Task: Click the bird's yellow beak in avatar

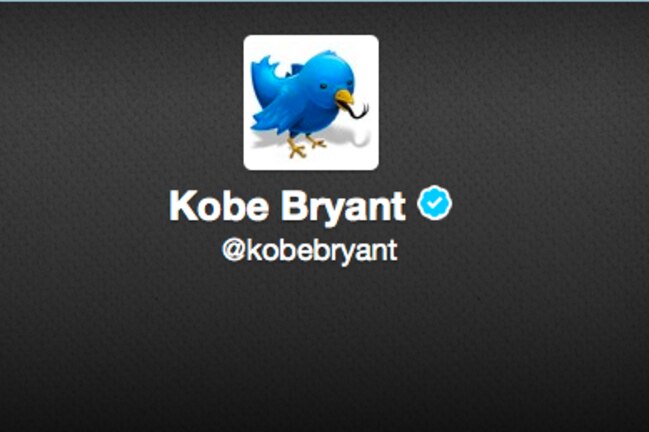Action: 344,98
